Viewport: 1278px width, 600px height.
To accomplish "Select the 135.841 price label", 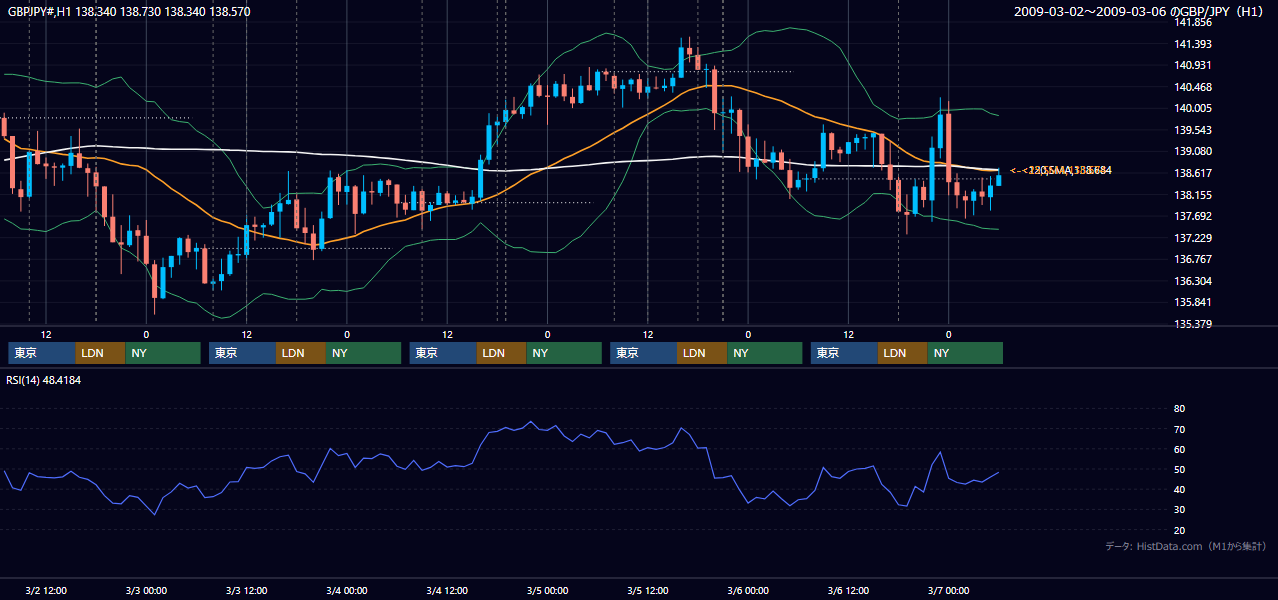I will pyautogui.click(x=1194, y=302).
